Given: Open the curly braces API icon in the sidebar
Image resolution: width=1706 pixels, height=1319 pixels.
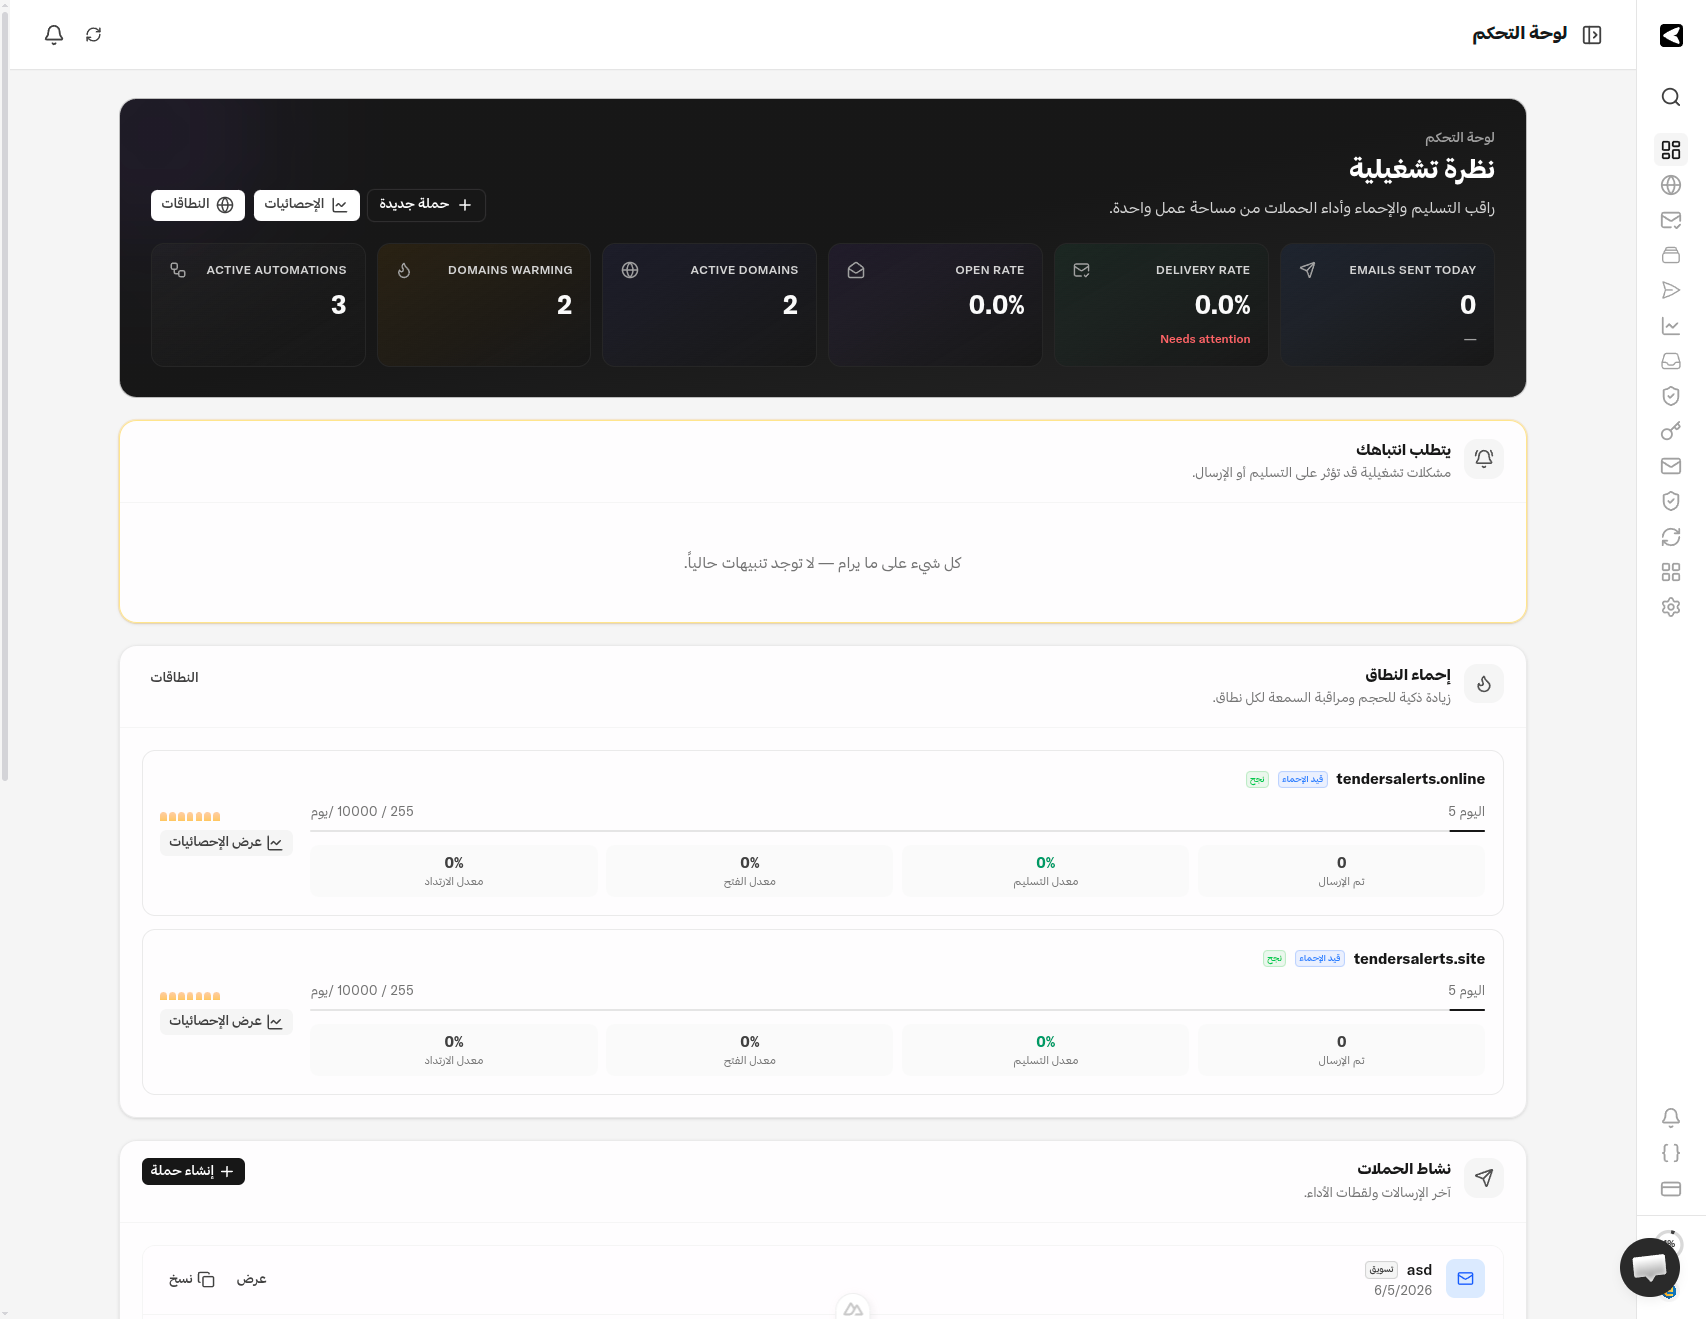Looking at the screenshot, I should 1670,1153.
